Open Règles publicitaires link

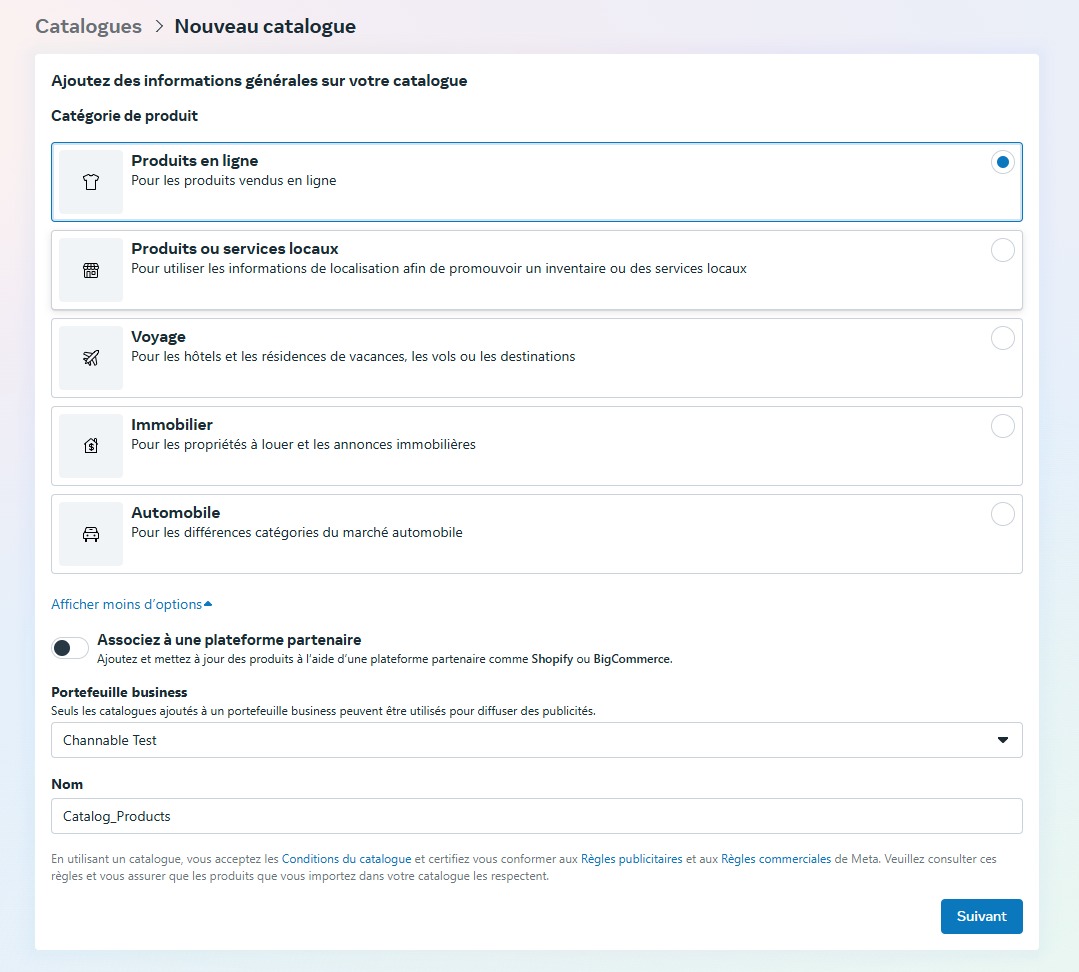(632, 858)
